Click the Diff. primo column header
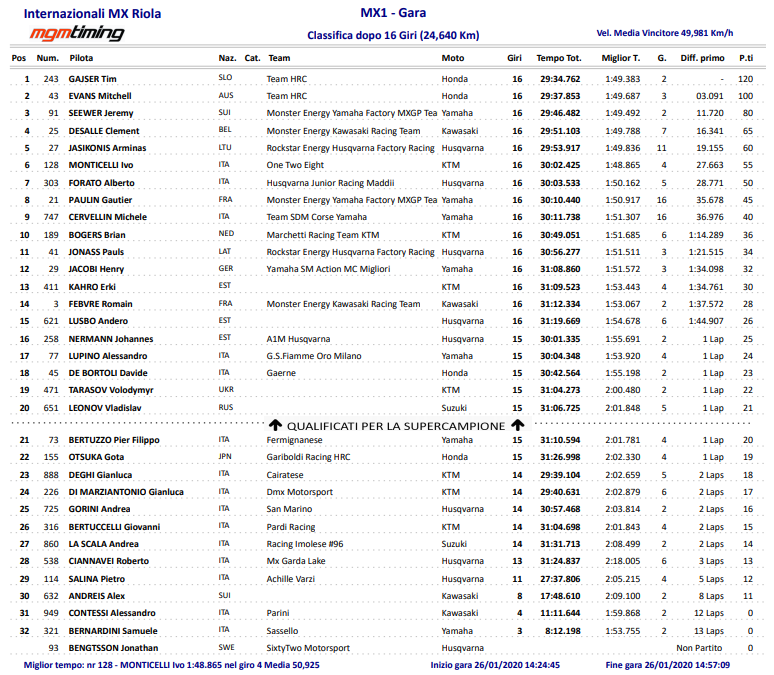 (x=702, y=58)
